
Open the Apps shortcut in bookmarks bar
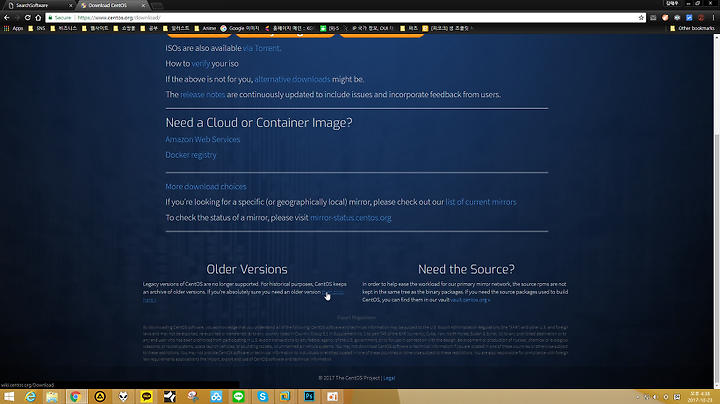(x=13, y=28)
